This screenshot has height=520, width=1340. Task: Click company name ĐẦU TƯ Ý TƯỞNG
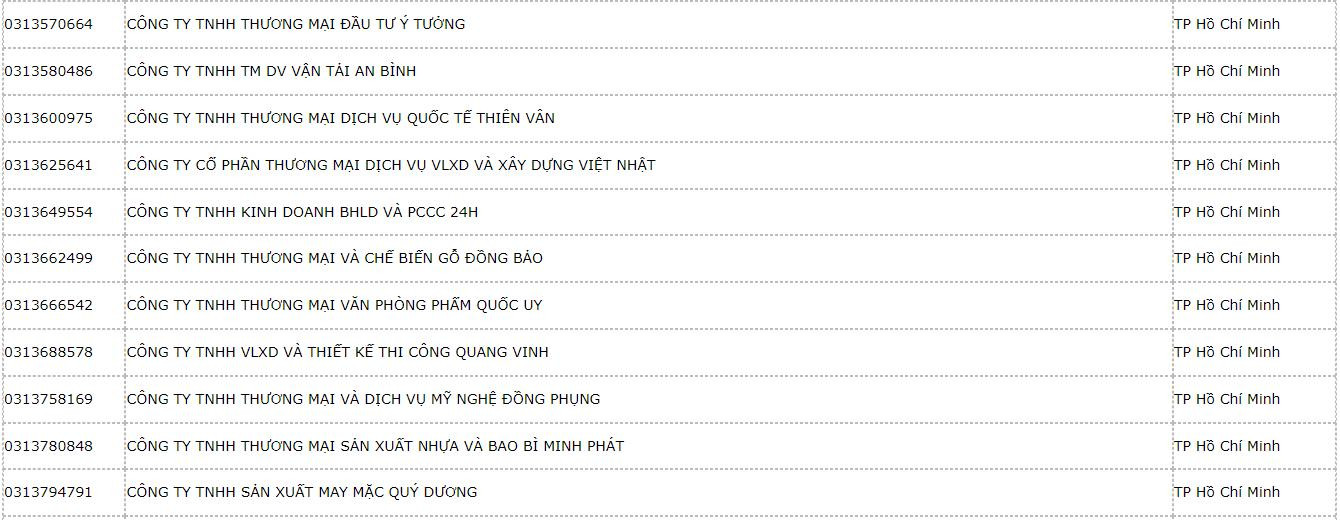(x=295, y=24)
